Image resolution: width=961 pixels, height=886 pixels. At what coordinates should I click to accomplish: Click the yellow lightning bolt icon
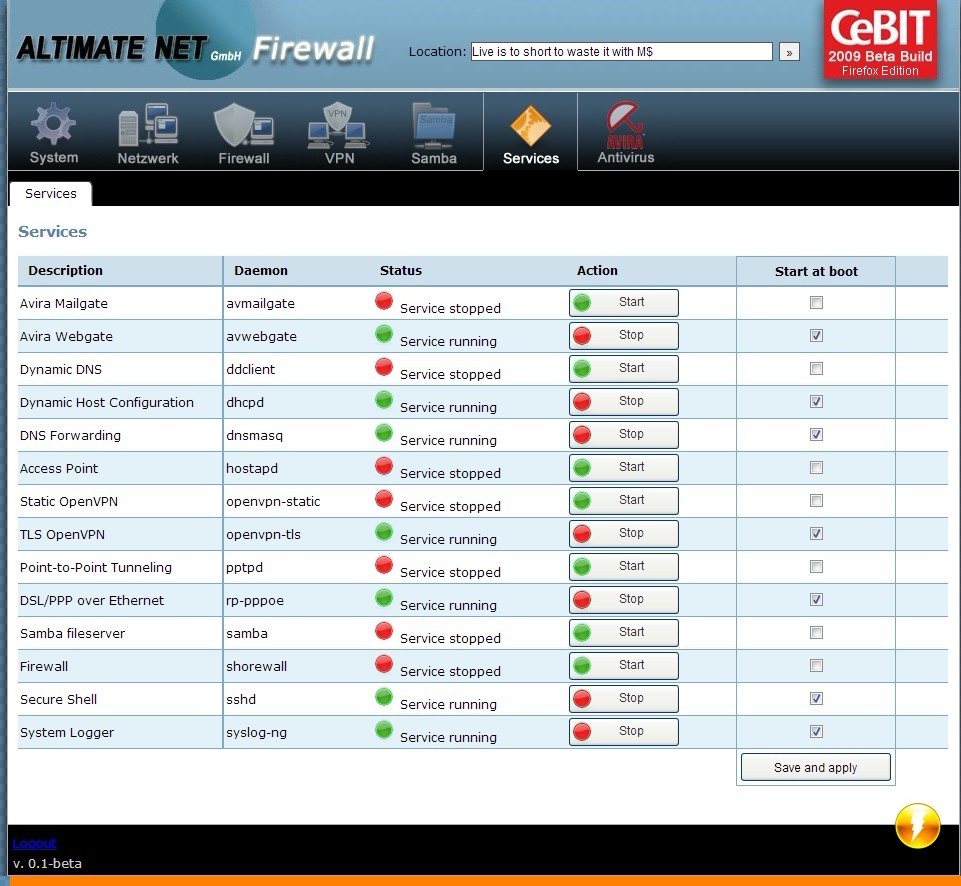tap(917, 826)
